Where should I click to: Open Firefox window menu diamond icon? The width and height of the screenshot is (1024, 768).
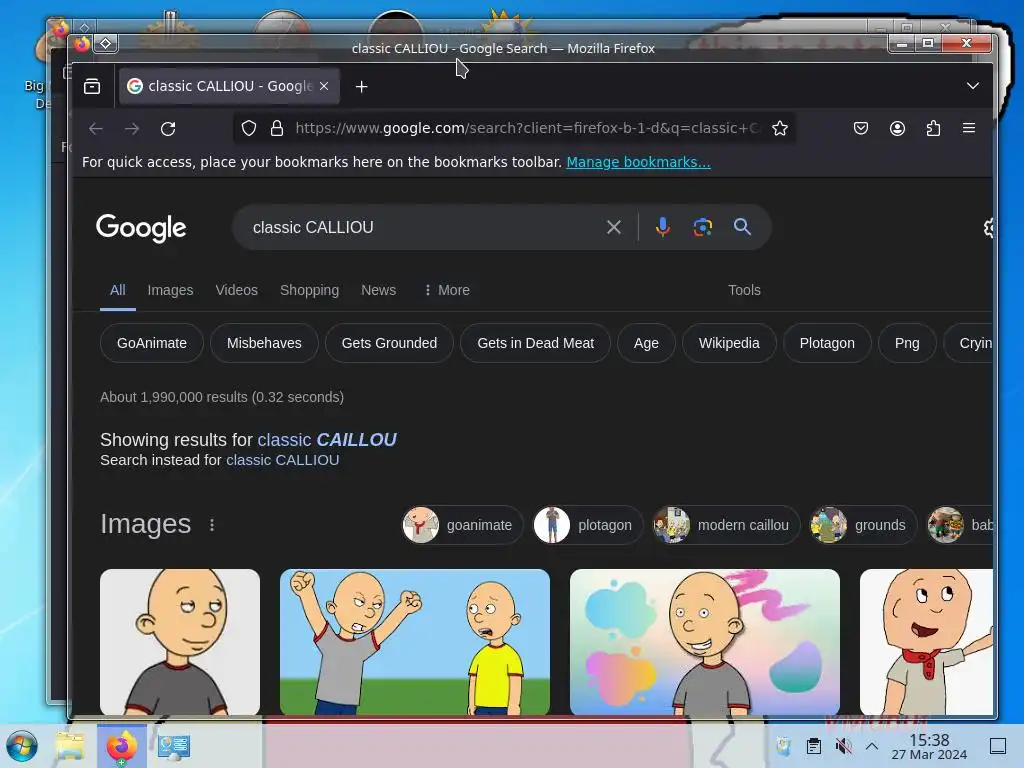pyautogui.click(x=105, y=44)
